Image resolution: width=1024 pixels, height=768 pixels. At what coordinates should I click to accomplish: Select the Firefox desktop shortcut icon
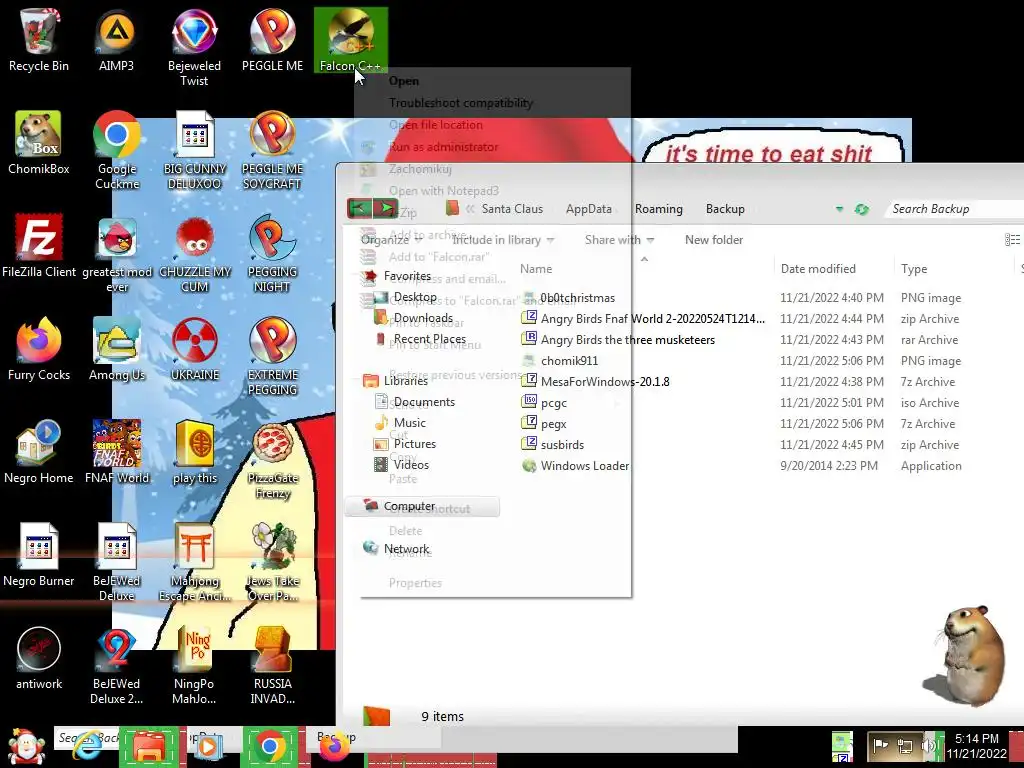click(39, 350)
